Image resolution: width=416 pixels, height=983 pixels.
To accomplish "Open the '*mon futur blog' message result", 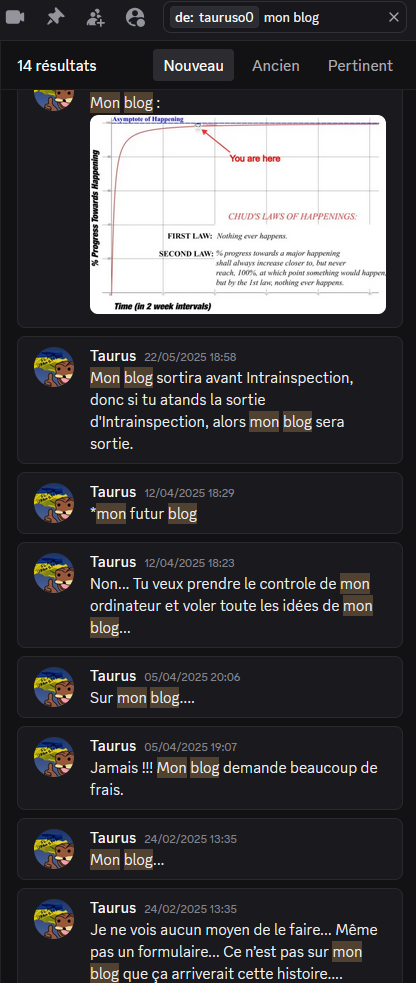I will [210, 503].
